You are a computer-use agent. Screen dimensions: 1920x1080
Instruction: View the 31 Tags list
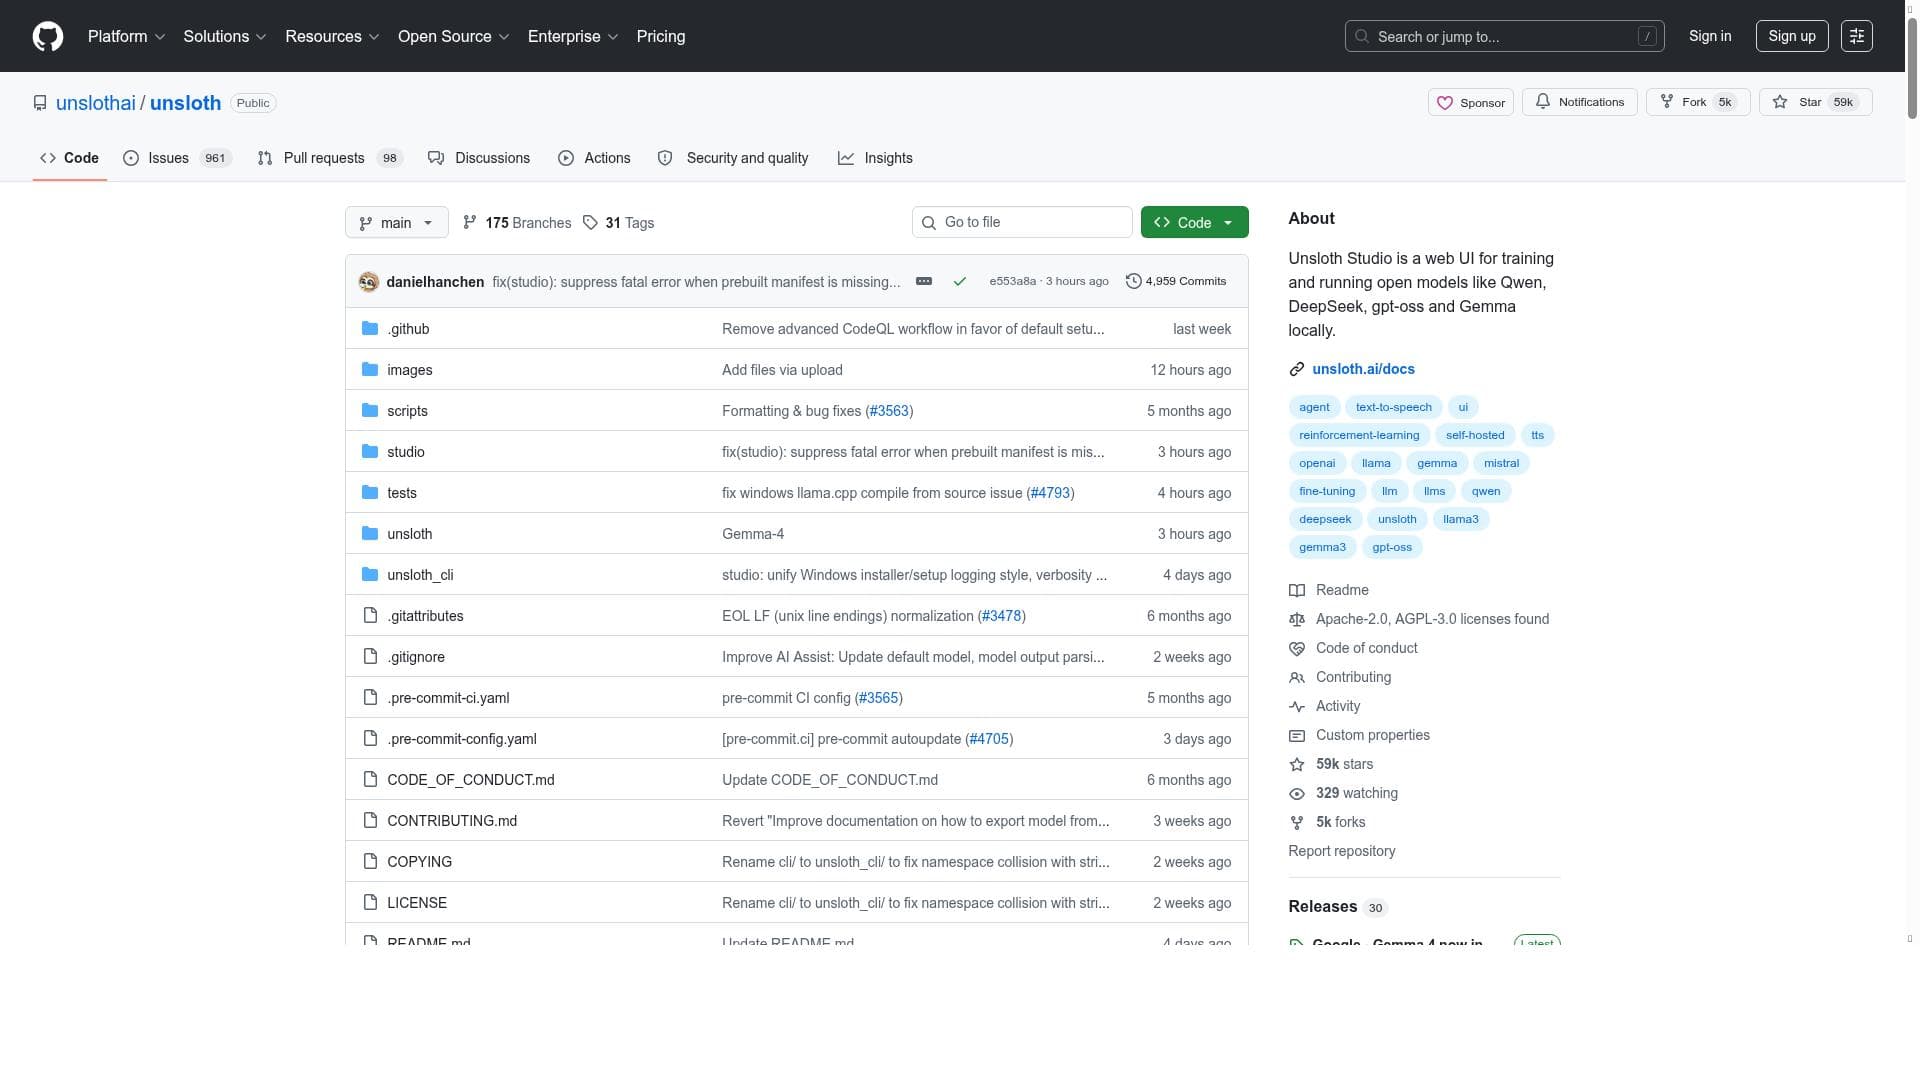click(618, 223)
